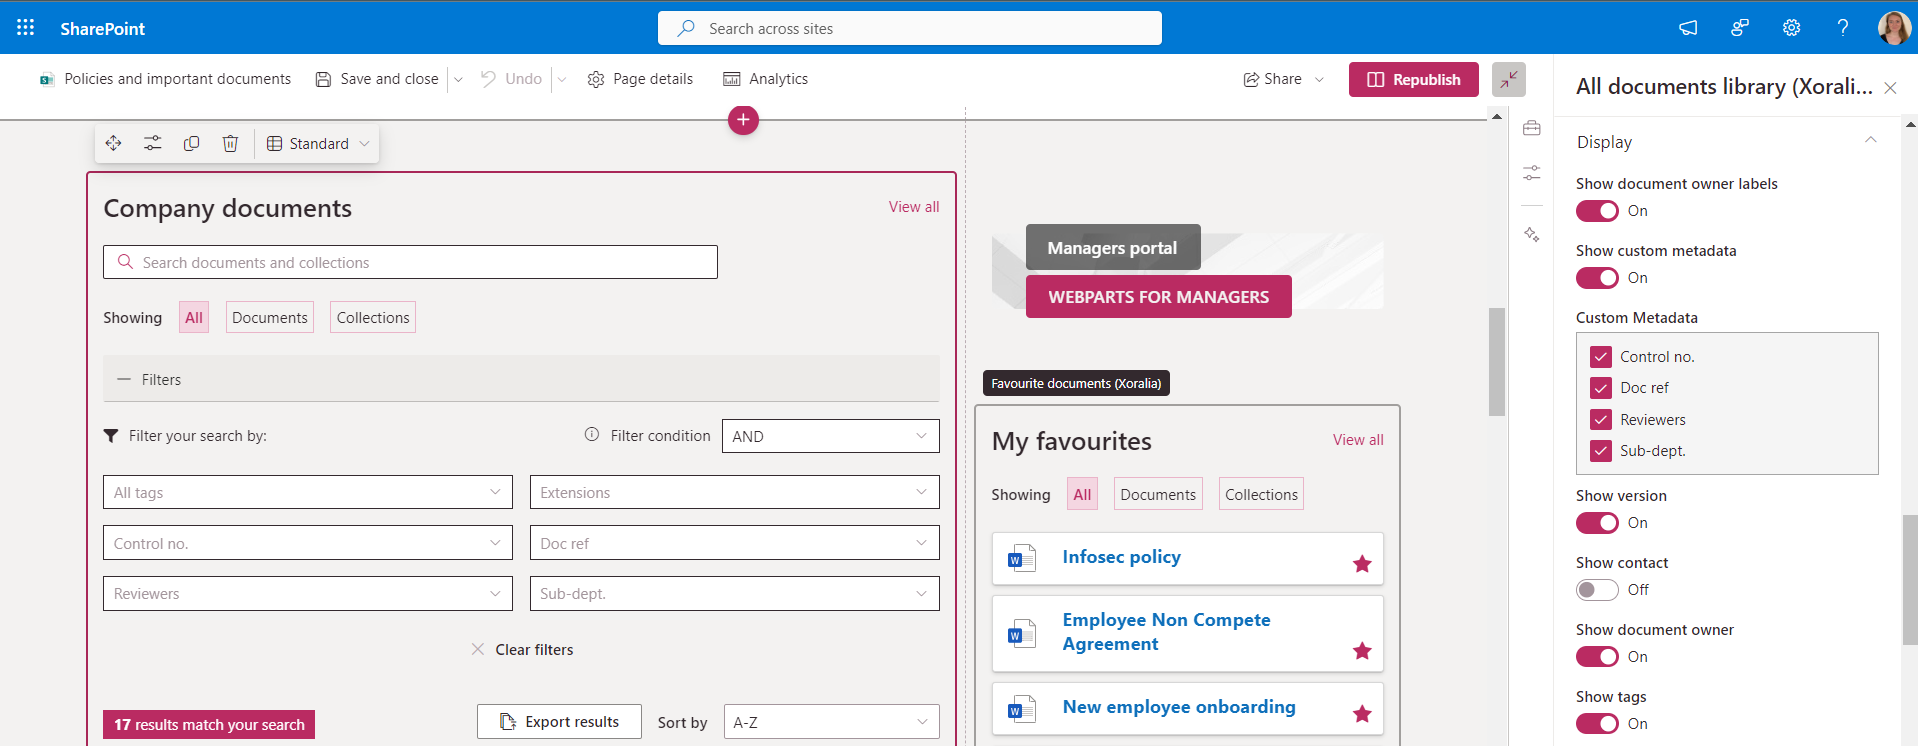The image size is (1918, 746).
Task: Open the people sharing icon in top bar
Action: click(1740, 28)
